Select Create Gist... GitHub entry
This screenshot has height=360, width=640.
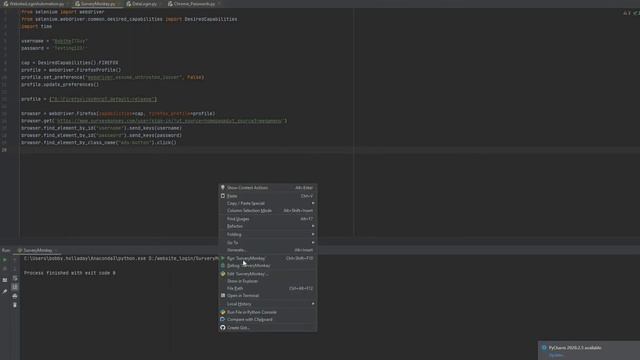click(267, 328)
